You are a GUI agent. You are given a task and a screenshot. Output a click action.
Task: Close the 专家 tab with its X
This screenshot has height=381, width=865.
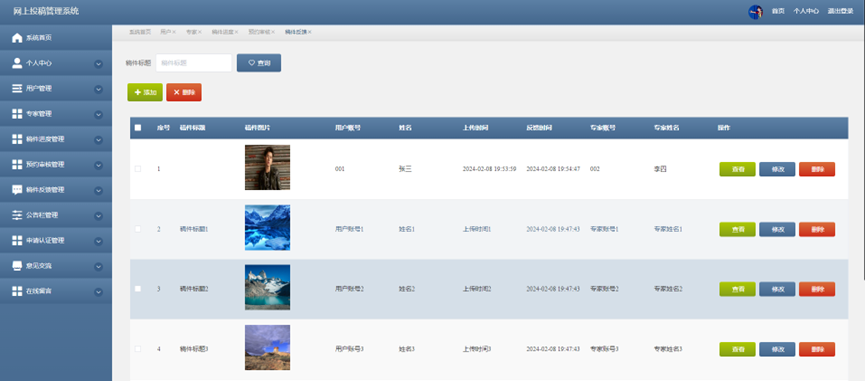[x=200, y=32]
